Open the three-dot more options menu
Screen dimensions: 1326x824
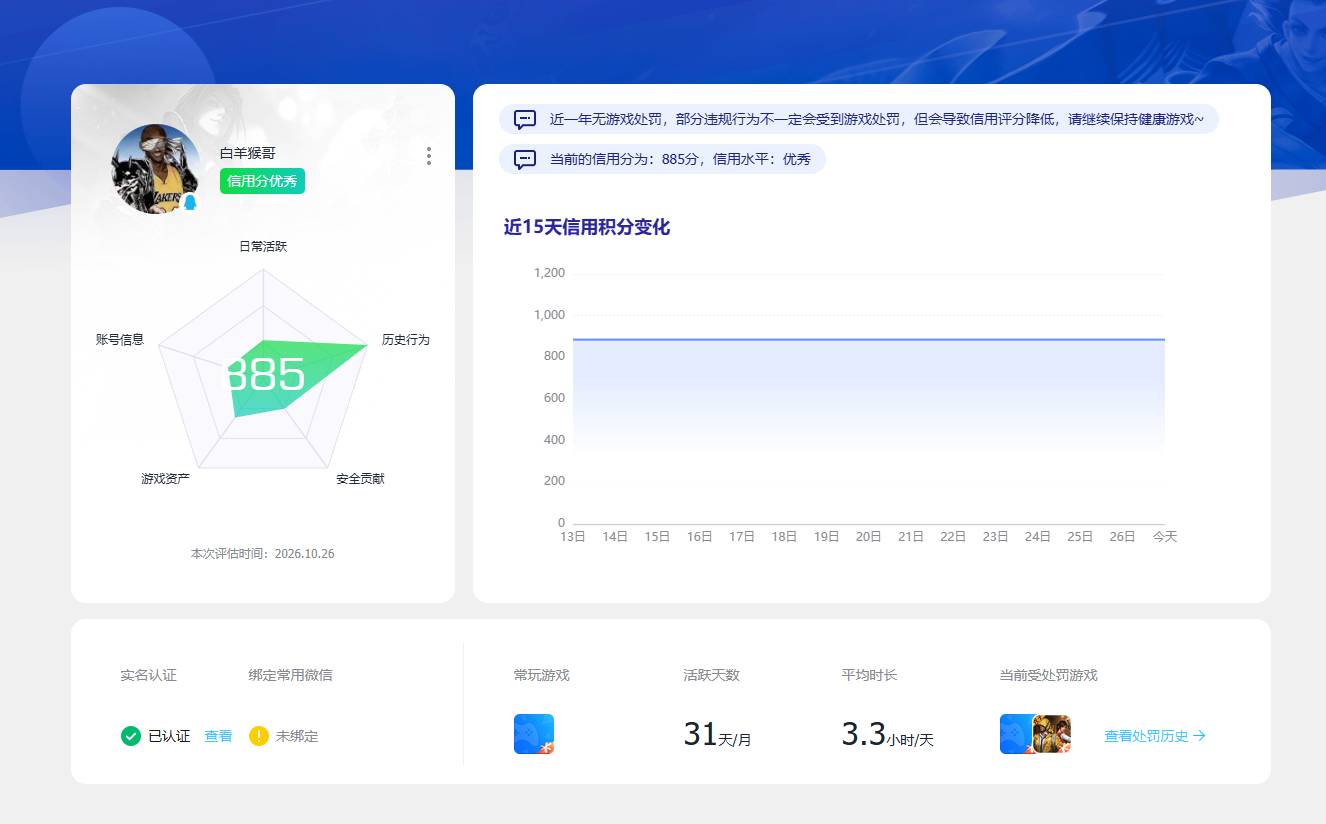tap(429, 156)
